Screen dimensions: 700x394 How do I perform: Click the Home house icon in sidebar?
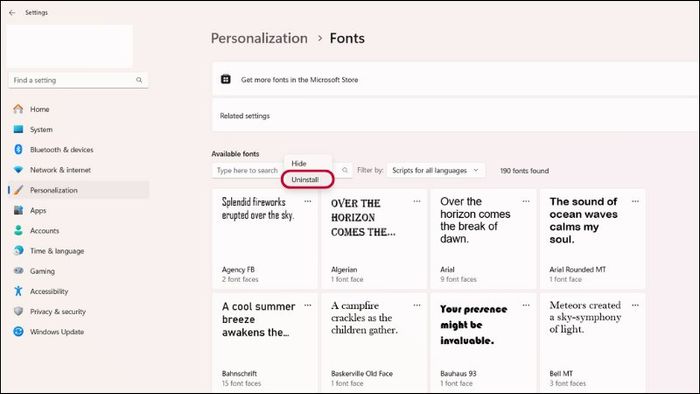(x=18, y=109)
